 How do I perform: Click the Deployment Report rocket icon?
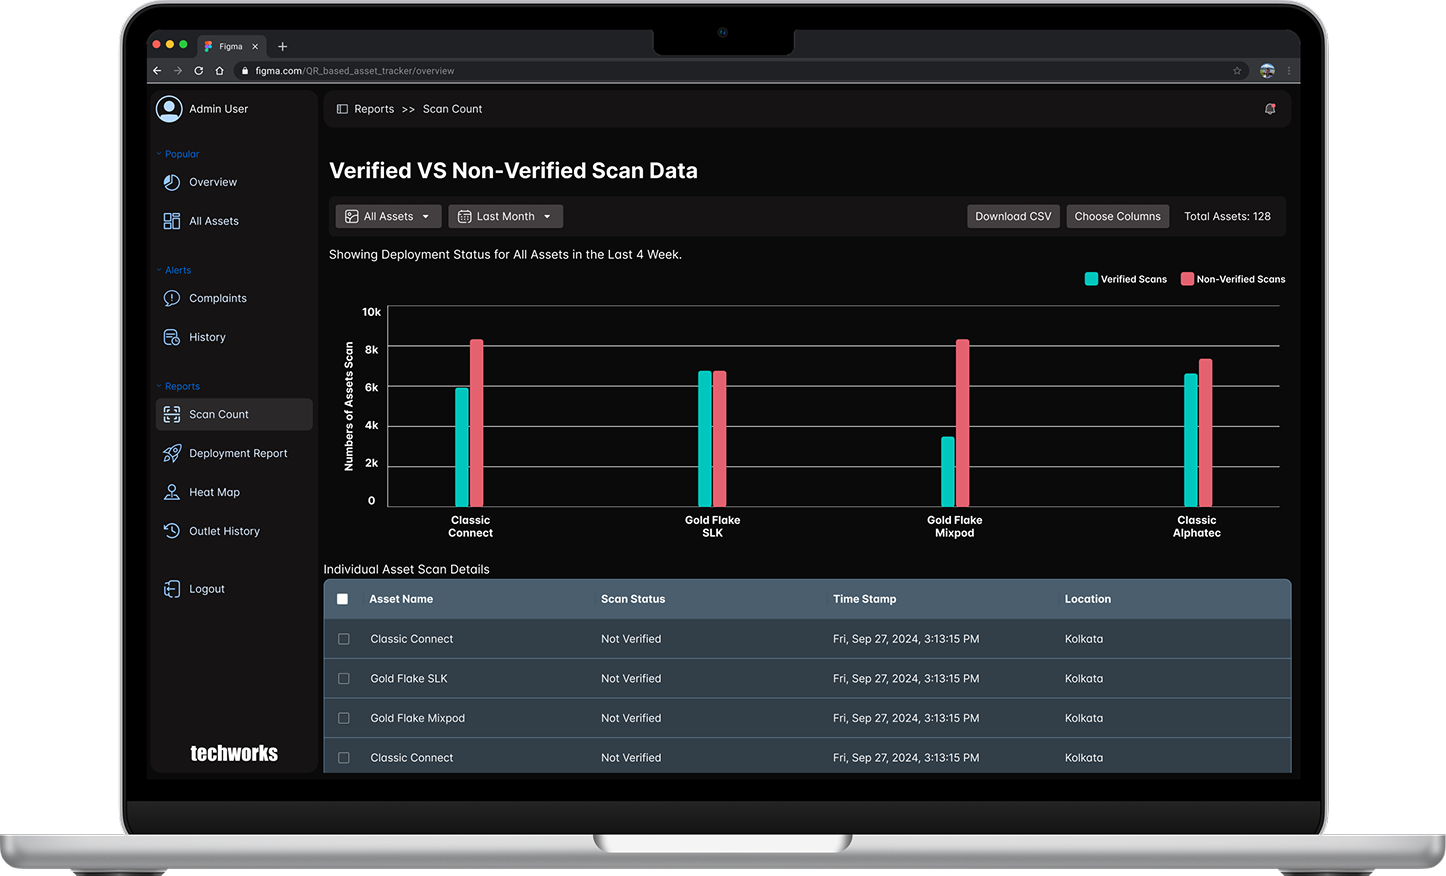tap(172, 453)
